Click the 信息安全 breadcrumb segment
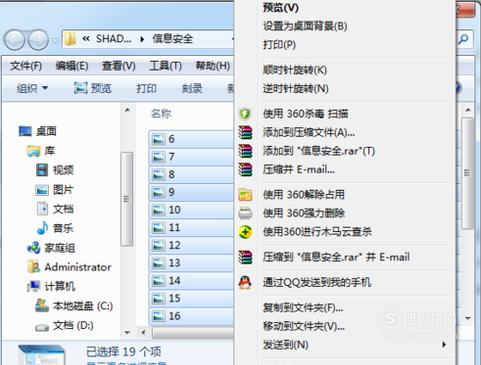The height and width of the screenshot is (365, 481). tap(172, 39)
